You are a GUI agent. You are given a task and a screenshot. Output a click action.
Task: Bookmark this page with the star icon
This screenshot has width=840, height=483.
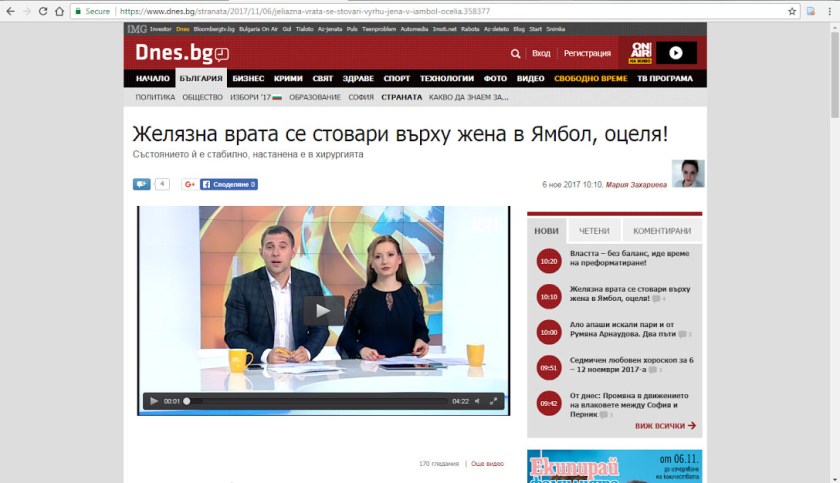pos(792,11)
